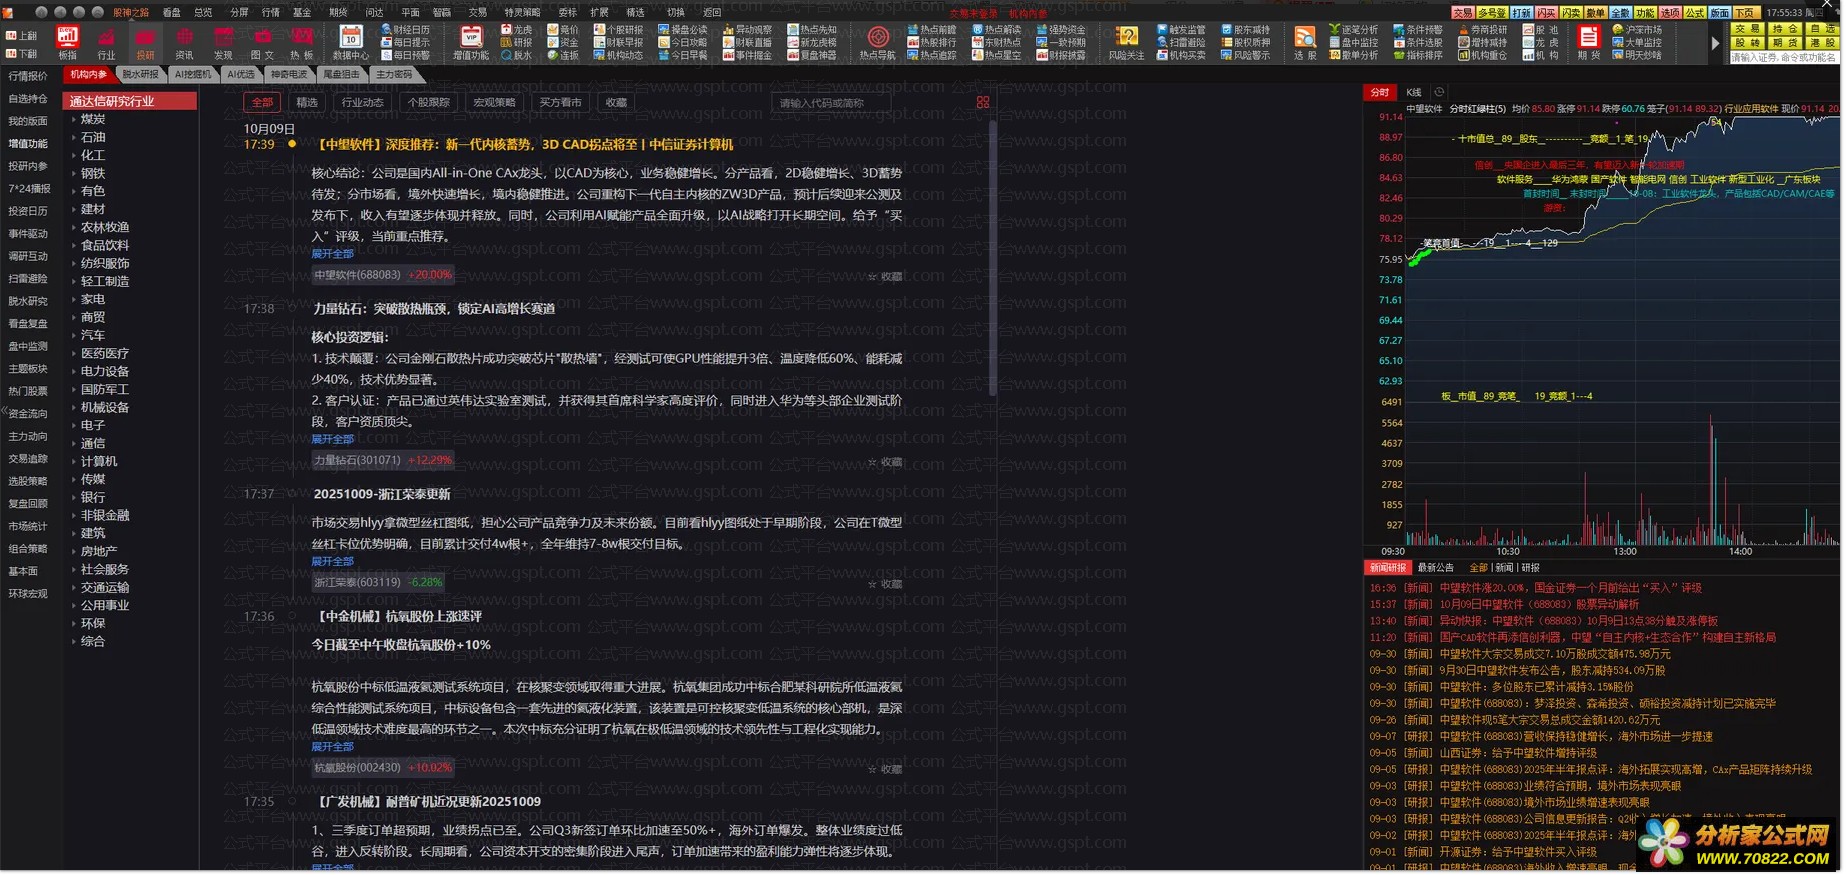
Task: Select 投研内参 in left sidebar
Action: click(x=28, y=166)
